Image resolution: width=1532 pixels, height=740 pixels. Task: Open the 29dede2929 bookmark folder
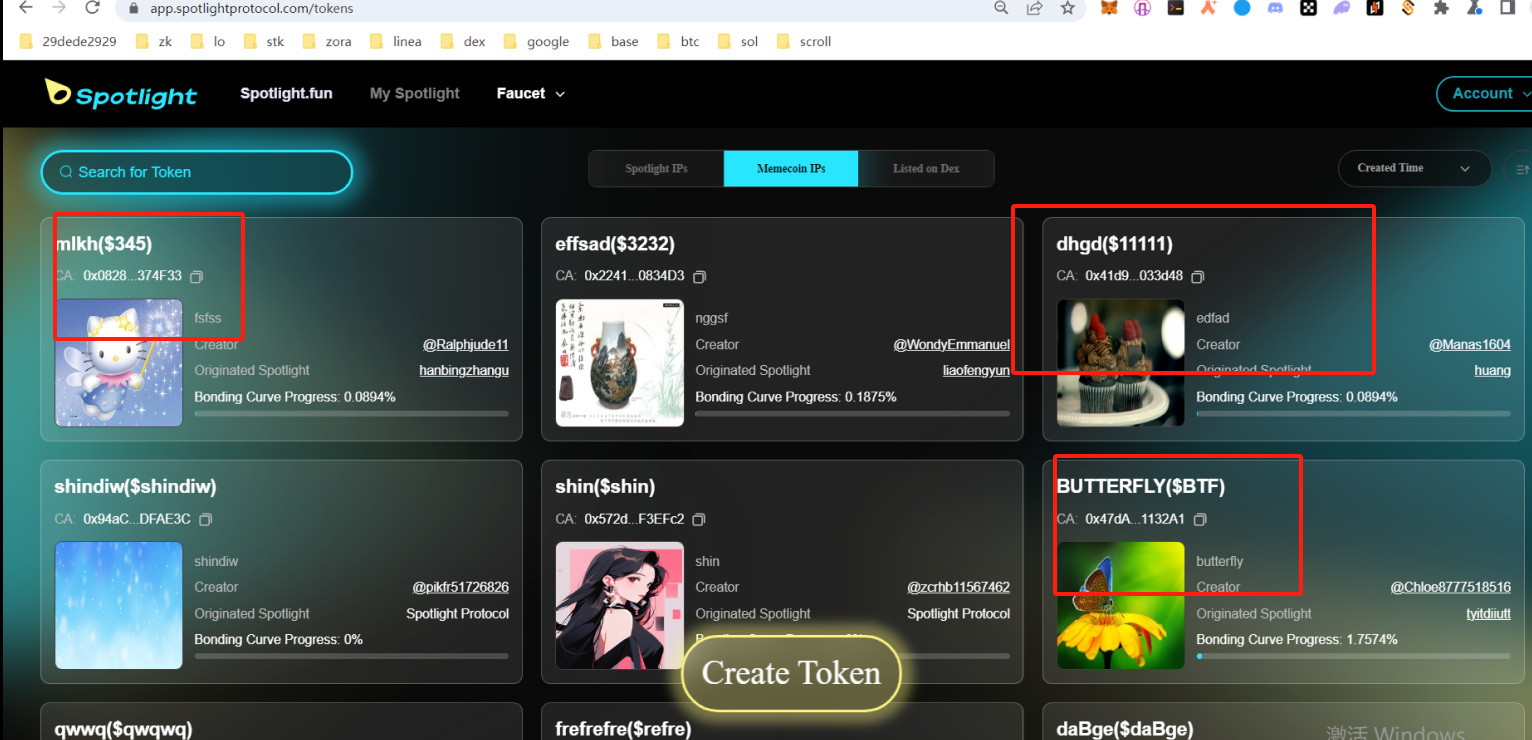point(68,41)
